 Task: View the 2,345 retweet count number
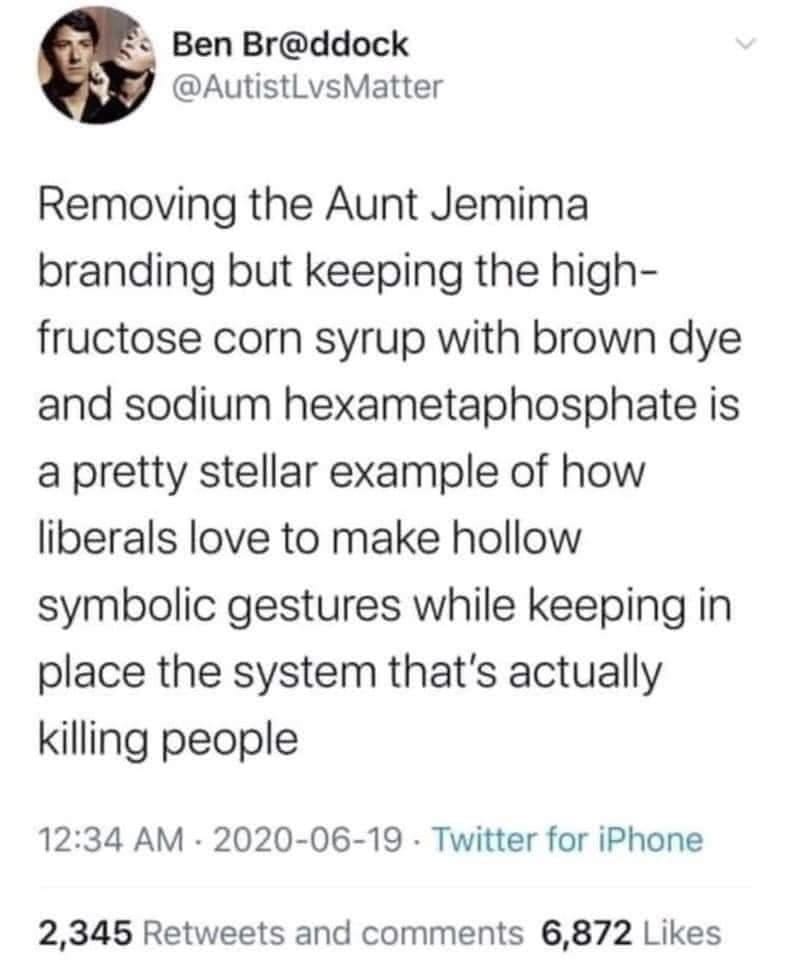86,931
